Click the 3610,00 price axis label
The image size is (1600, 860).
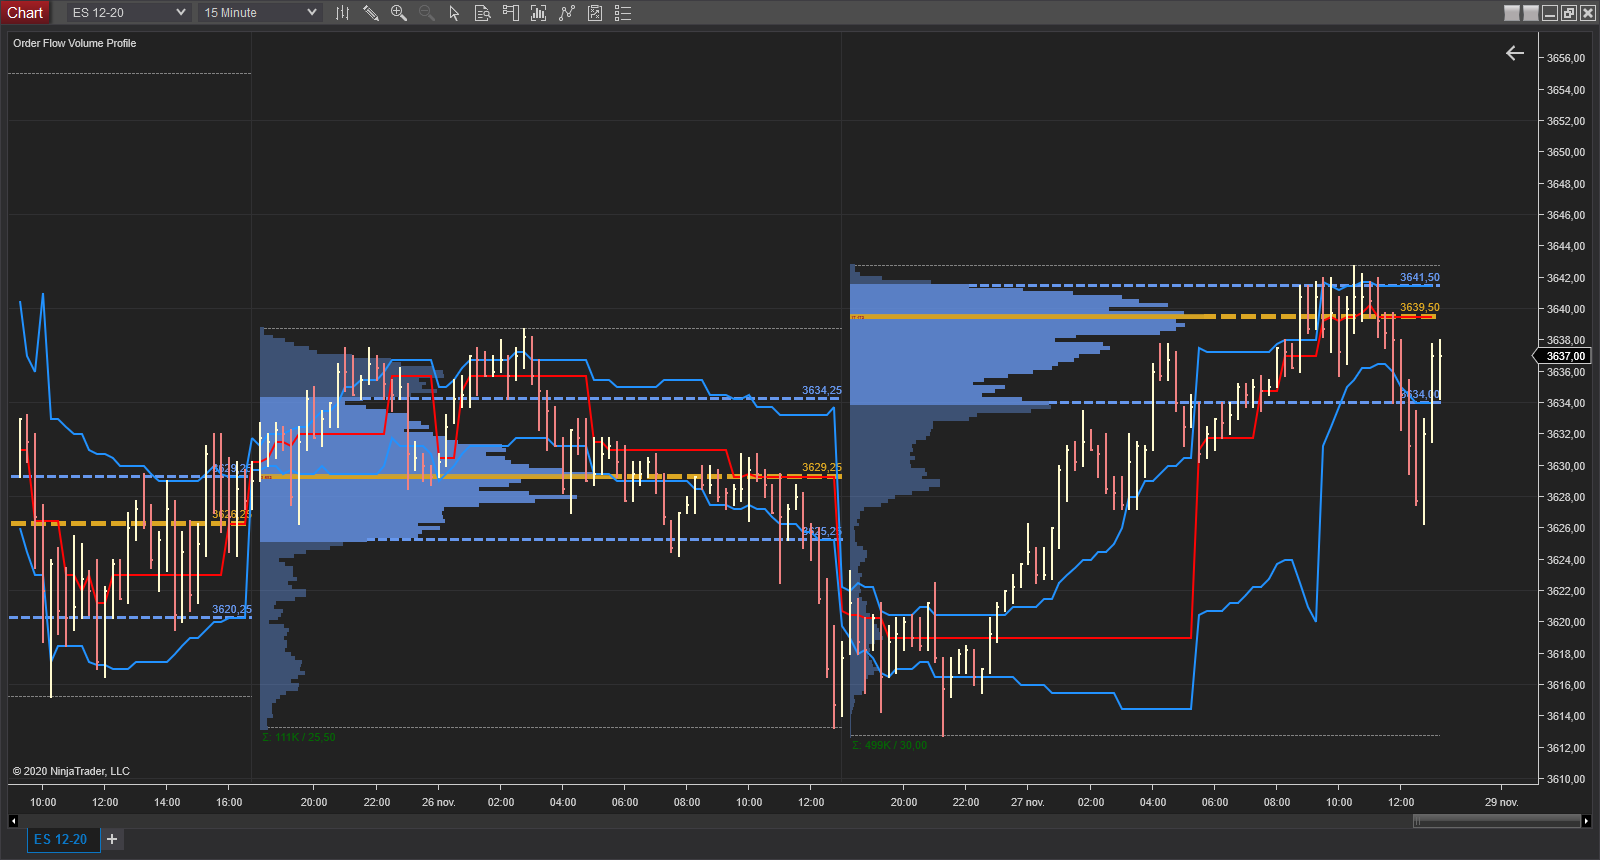(1566, 779)
